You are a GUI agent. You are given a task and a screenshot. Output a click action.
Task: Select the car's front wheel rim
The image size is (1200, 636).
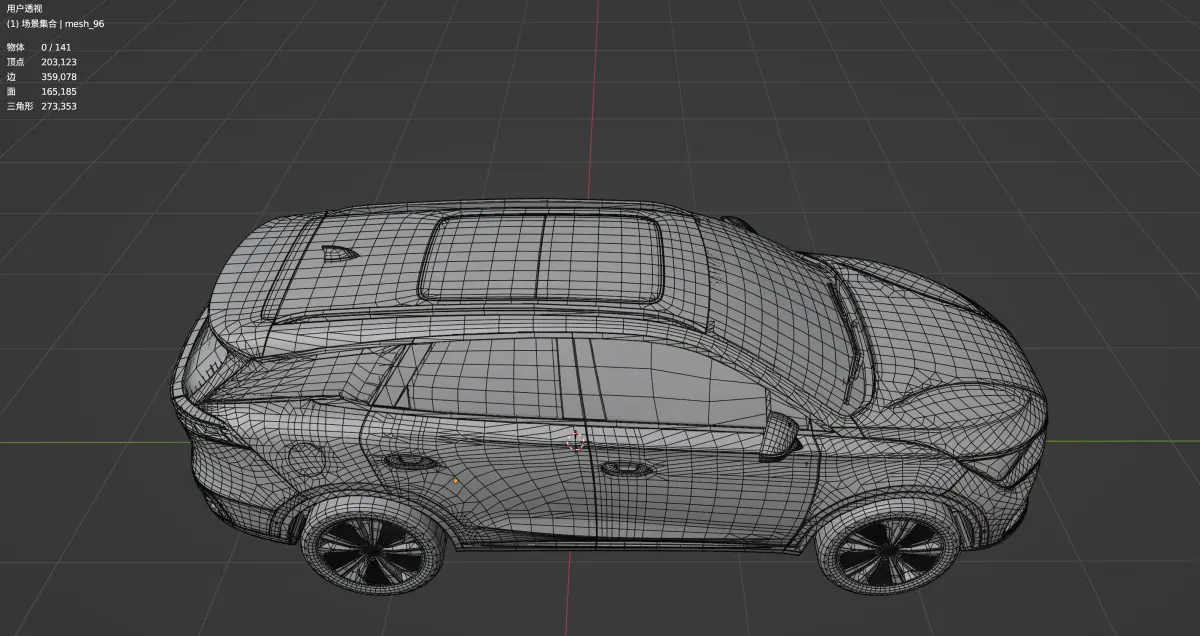[888, 552]
